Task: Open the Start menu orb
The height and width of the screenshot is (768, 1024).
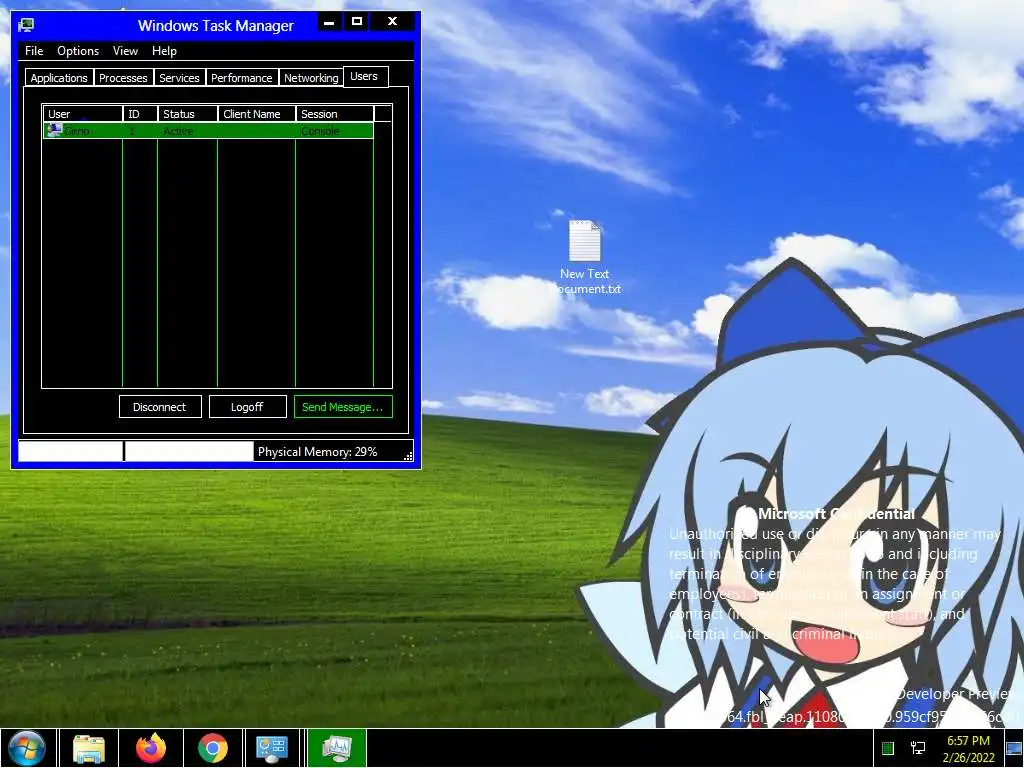Action: tap(27, 748)
